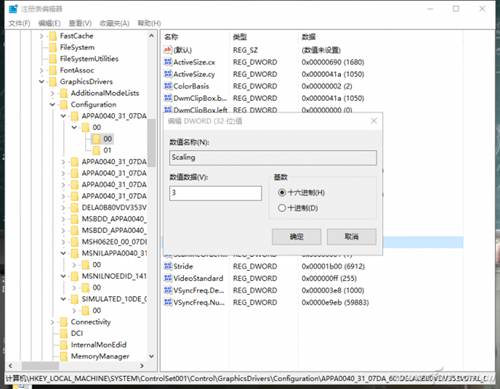
Task: Select the (默认) string value icon
Action: coord(168,50)
